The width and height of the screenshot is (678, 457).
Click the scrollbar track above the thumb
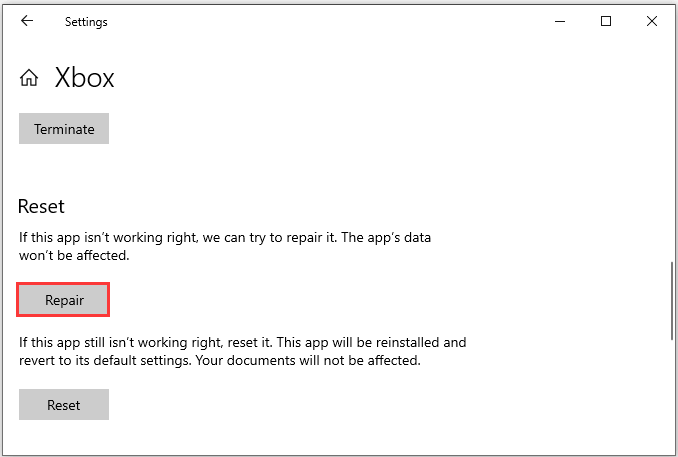point(672,151)
